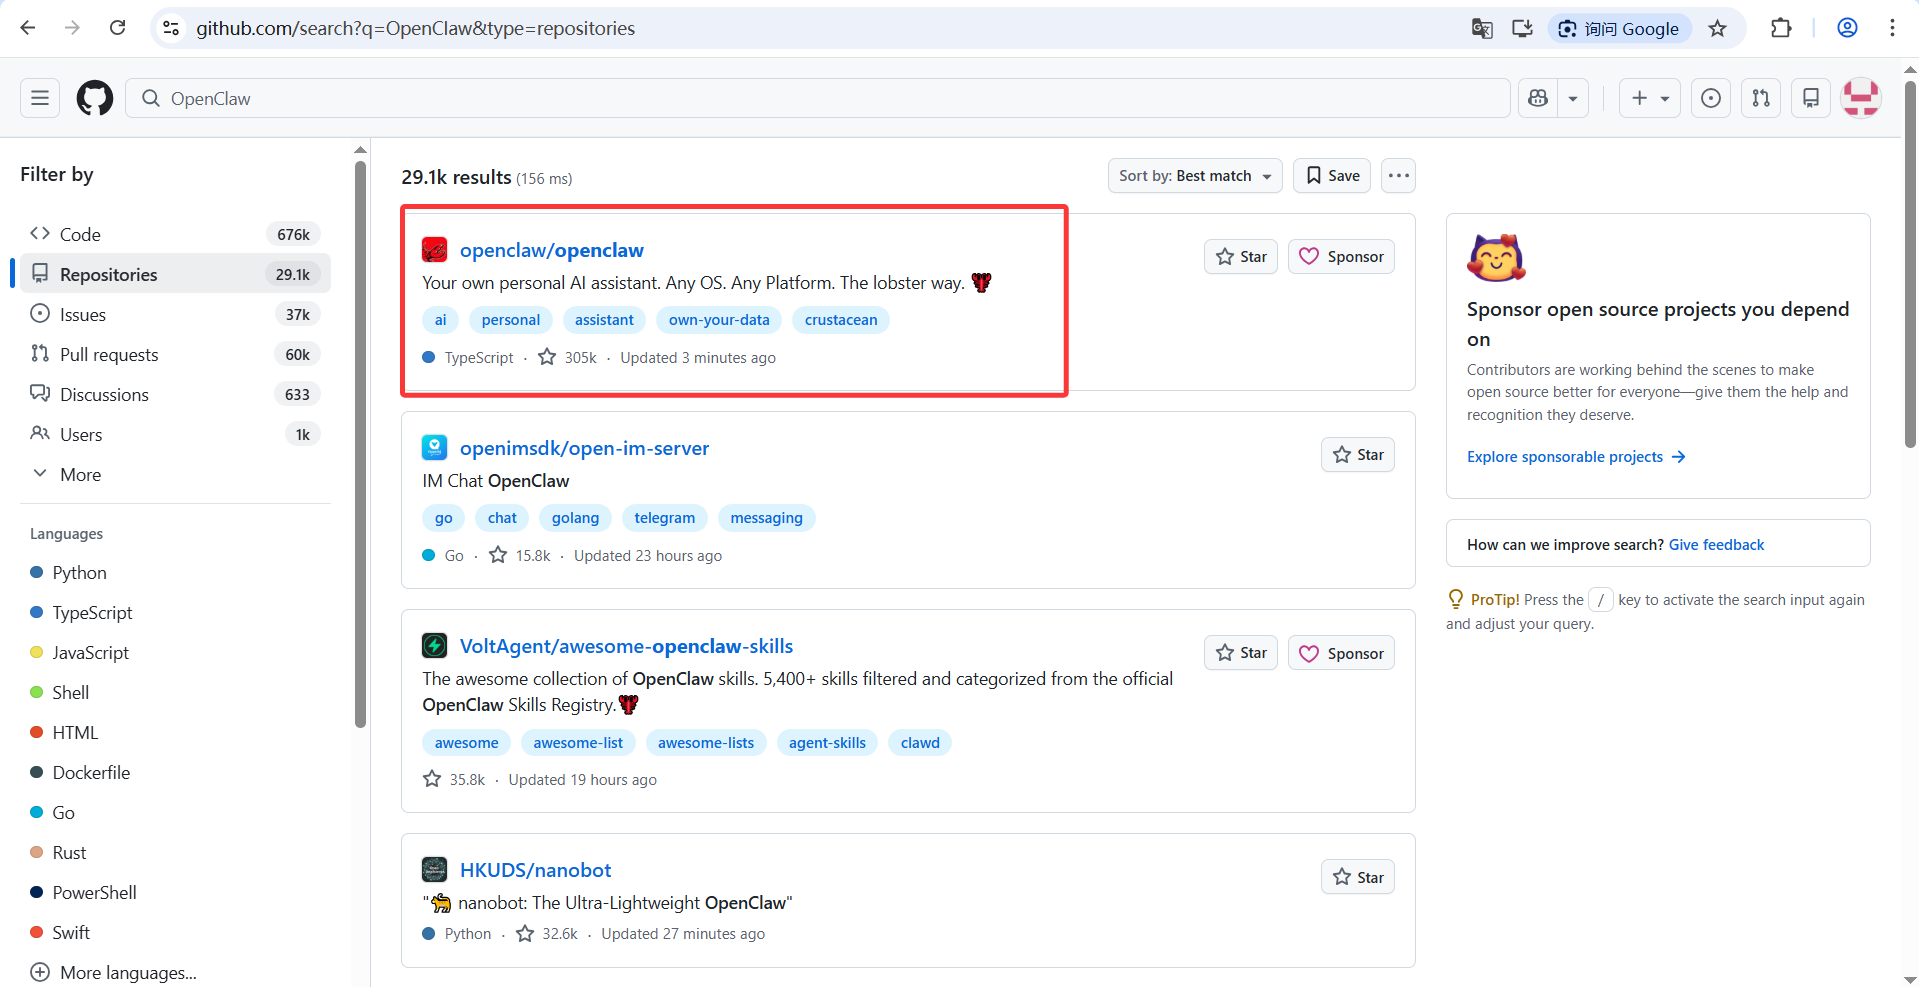Select the Repositories filter
The image size is (1919, 987).
pos(175,274)
